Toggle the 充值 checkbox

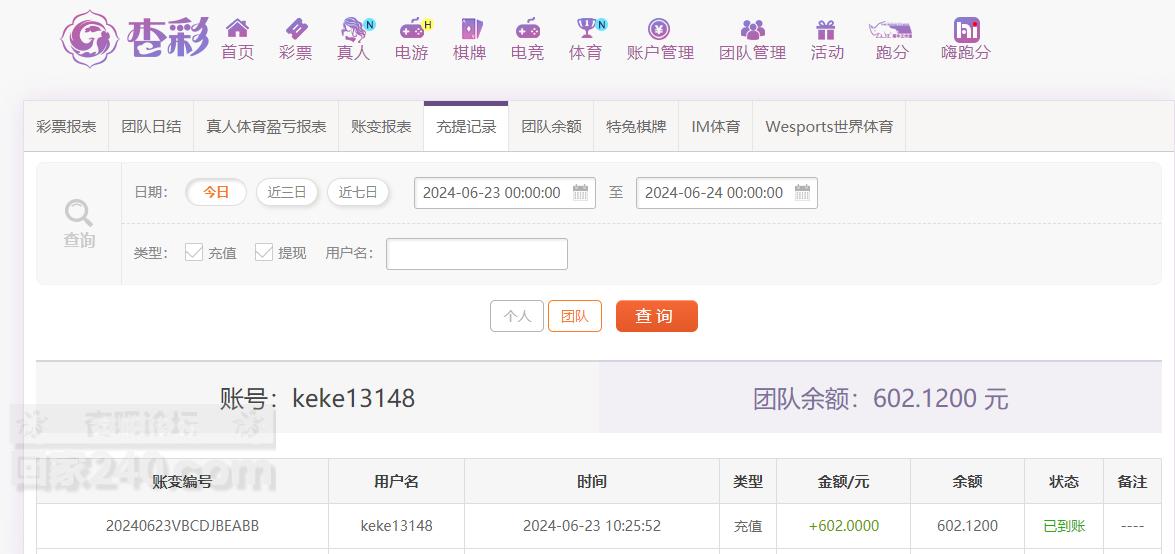pos(194,252)
